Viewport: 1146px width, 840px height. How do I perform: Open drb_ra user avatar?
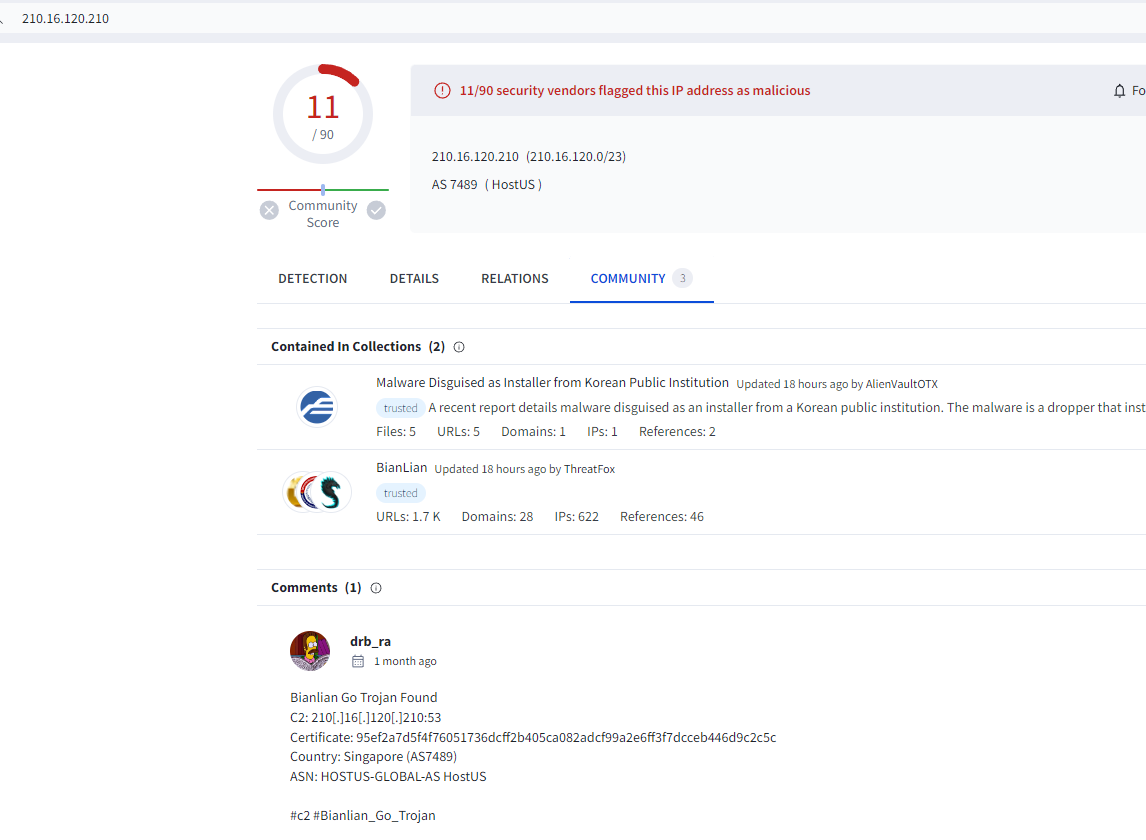click(310, 651)
